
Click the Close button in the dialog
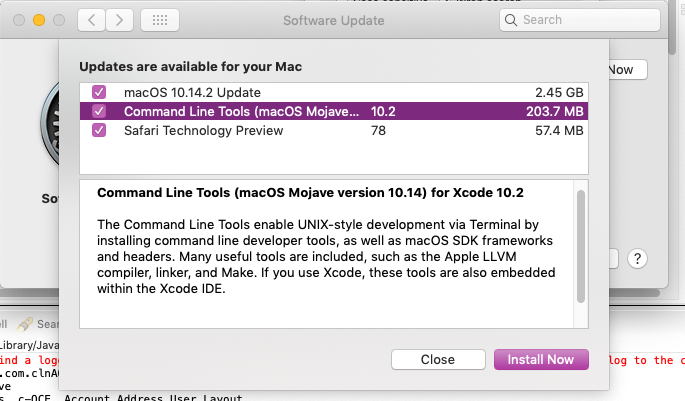[437, 359]
